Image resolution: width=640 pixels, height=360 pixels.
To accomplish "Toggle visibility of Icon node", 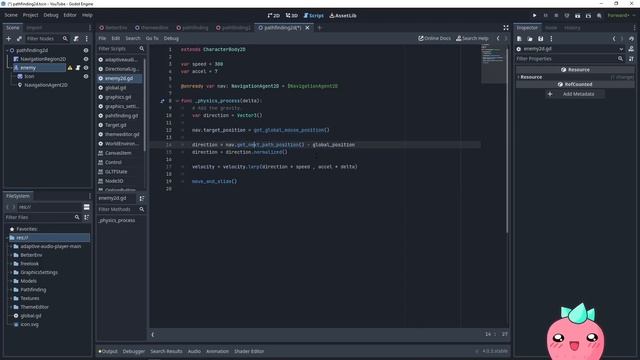I will click(86, 76).
